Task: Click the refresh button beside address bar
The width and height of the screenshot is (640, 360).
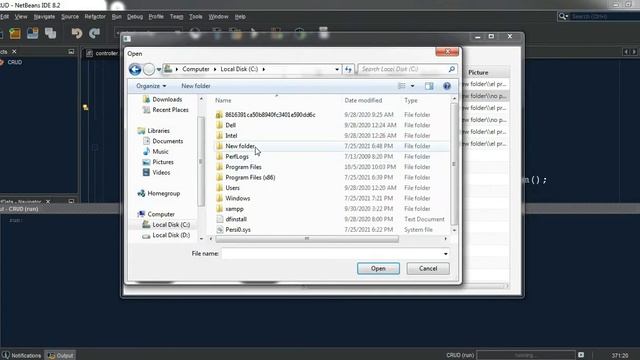Action: coord(348,69)
